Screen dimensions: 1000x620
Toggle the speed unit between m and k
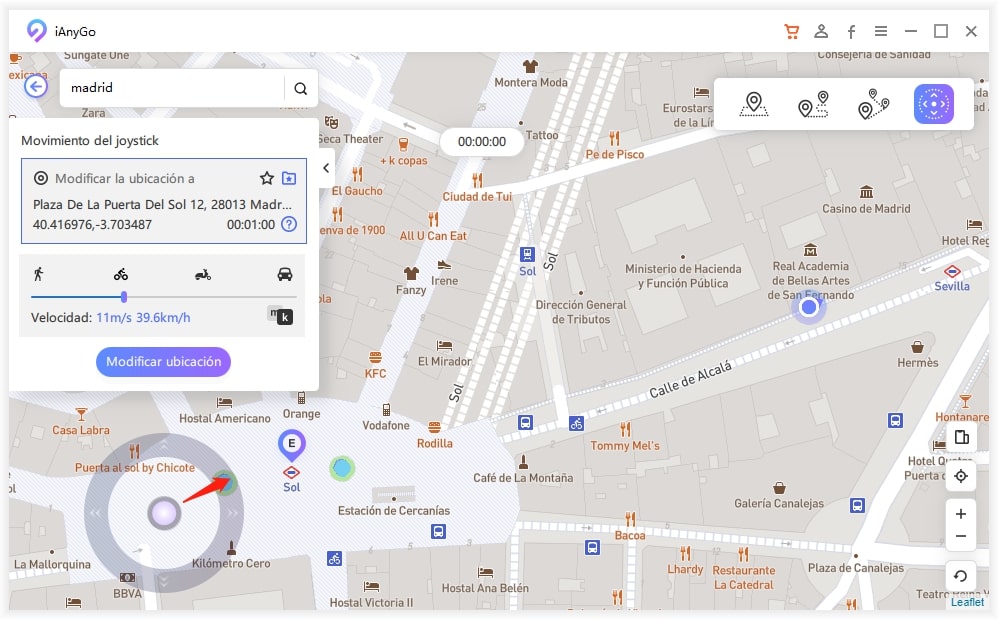click(280, 316)
